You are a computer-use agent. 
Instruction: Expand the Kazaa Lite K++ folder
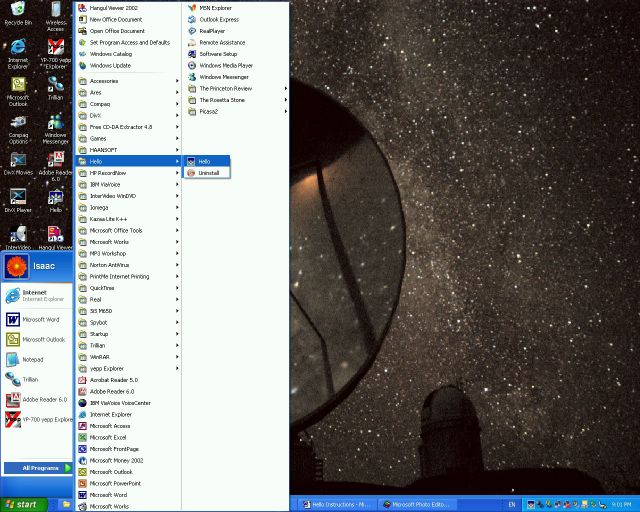click(x=128, y=219)
